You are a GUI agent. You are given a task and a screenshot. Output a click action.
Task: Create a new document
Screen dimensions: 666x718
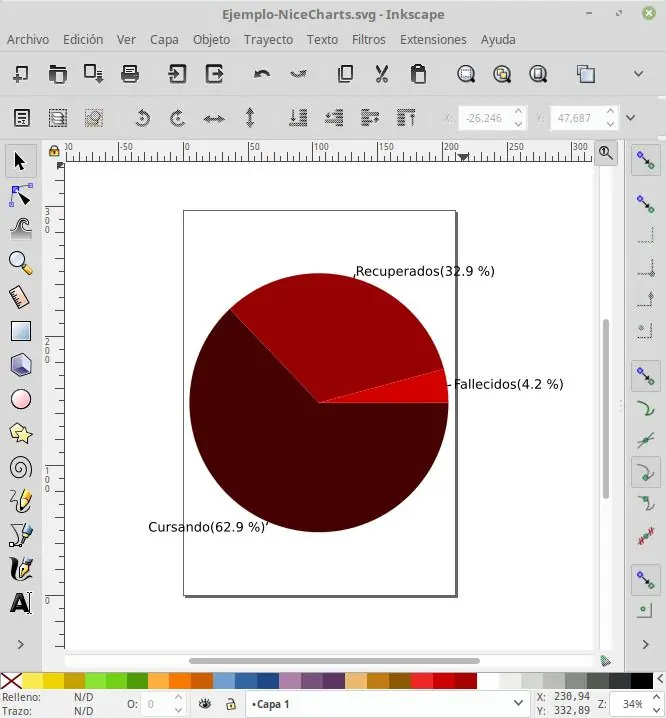21,74
